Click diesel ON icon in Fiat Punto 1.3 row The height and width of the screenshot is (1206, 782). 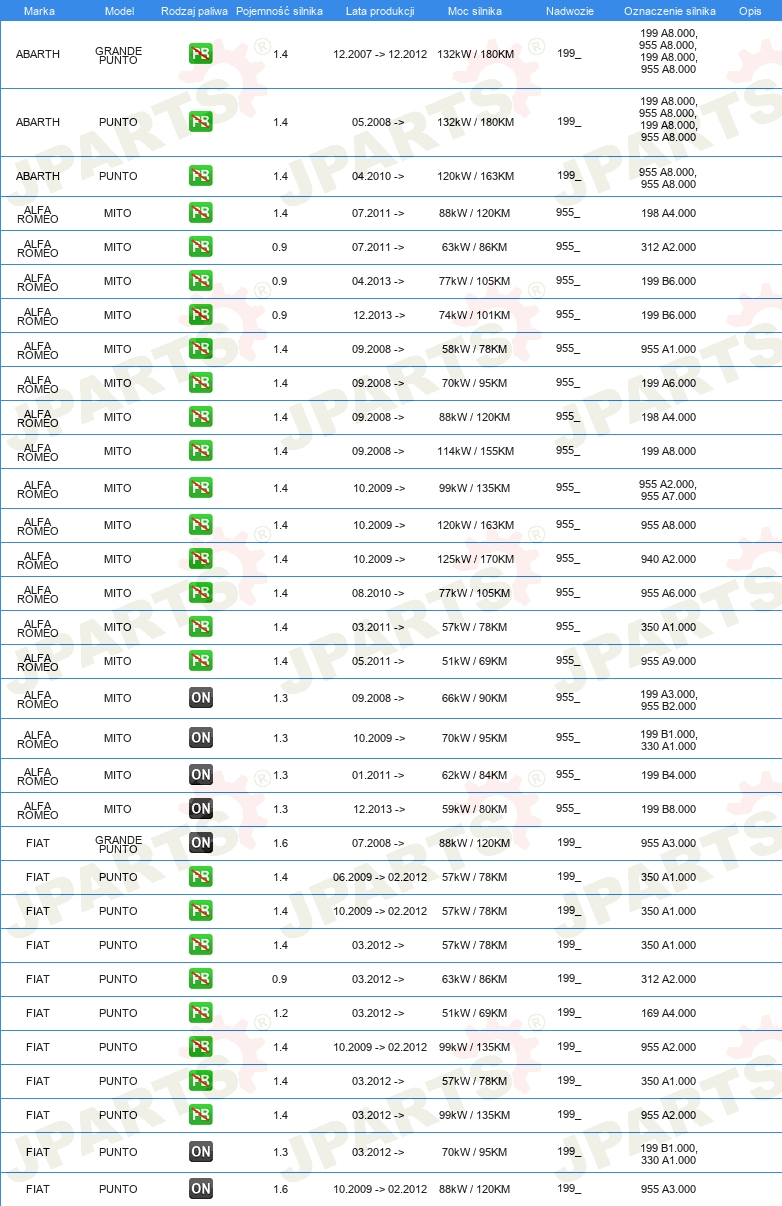(201, 1152)
